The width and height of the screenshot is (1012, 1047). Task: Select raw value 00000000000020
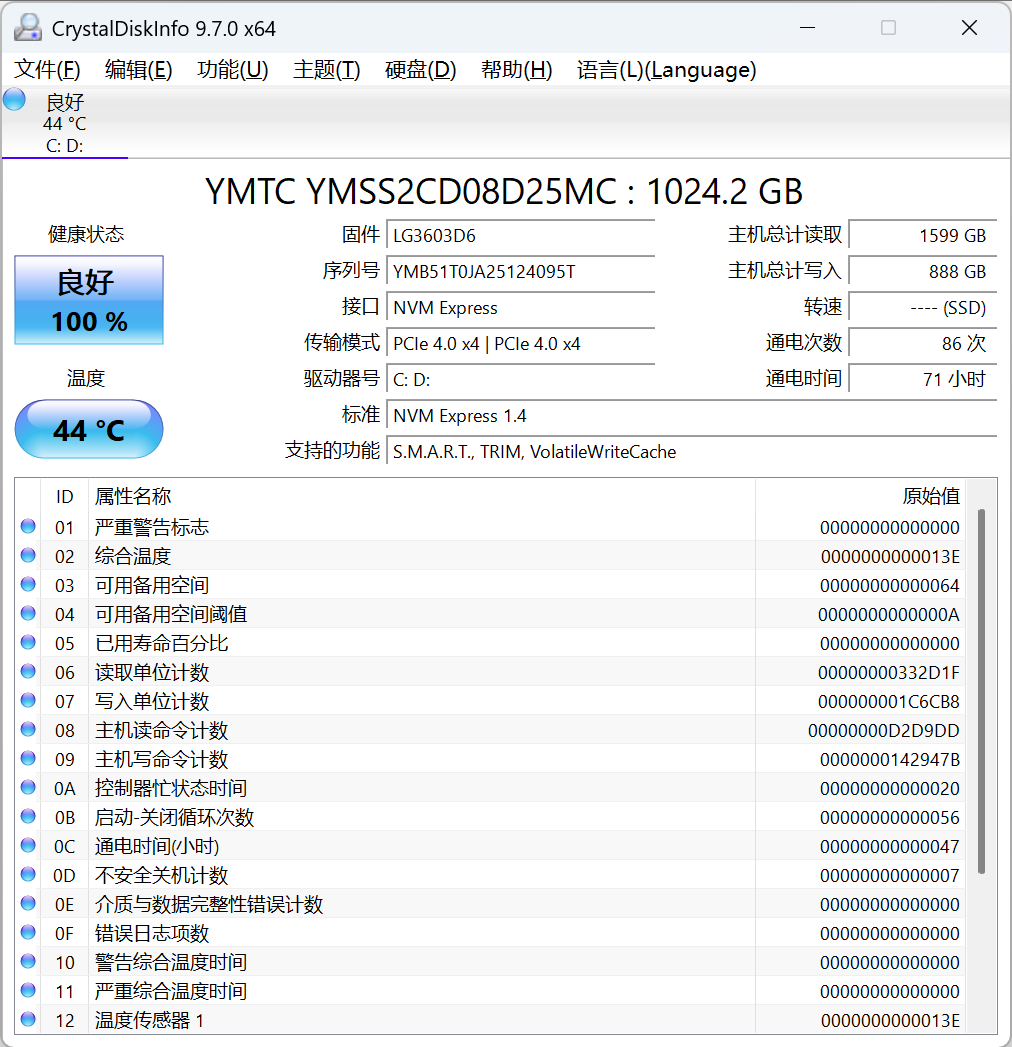pos(890,789)
